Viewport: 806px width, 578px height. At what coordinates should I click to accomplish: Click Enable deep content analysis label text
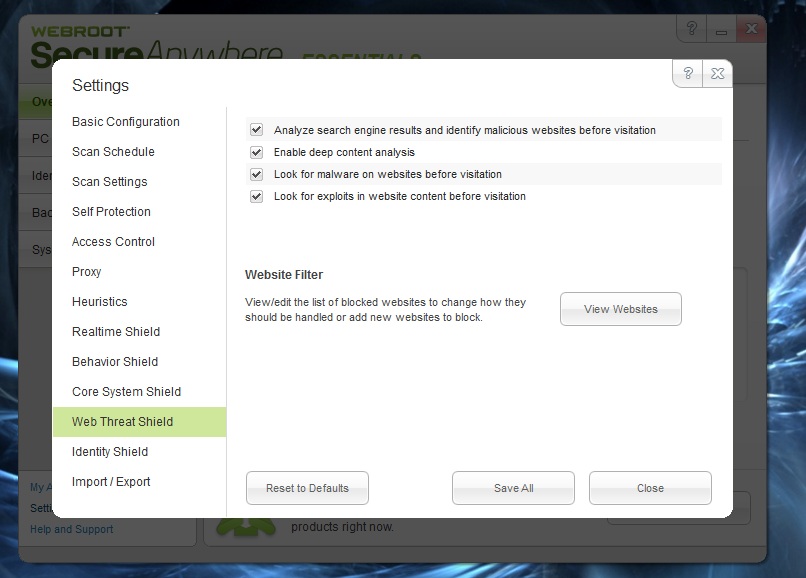(344, 152)
